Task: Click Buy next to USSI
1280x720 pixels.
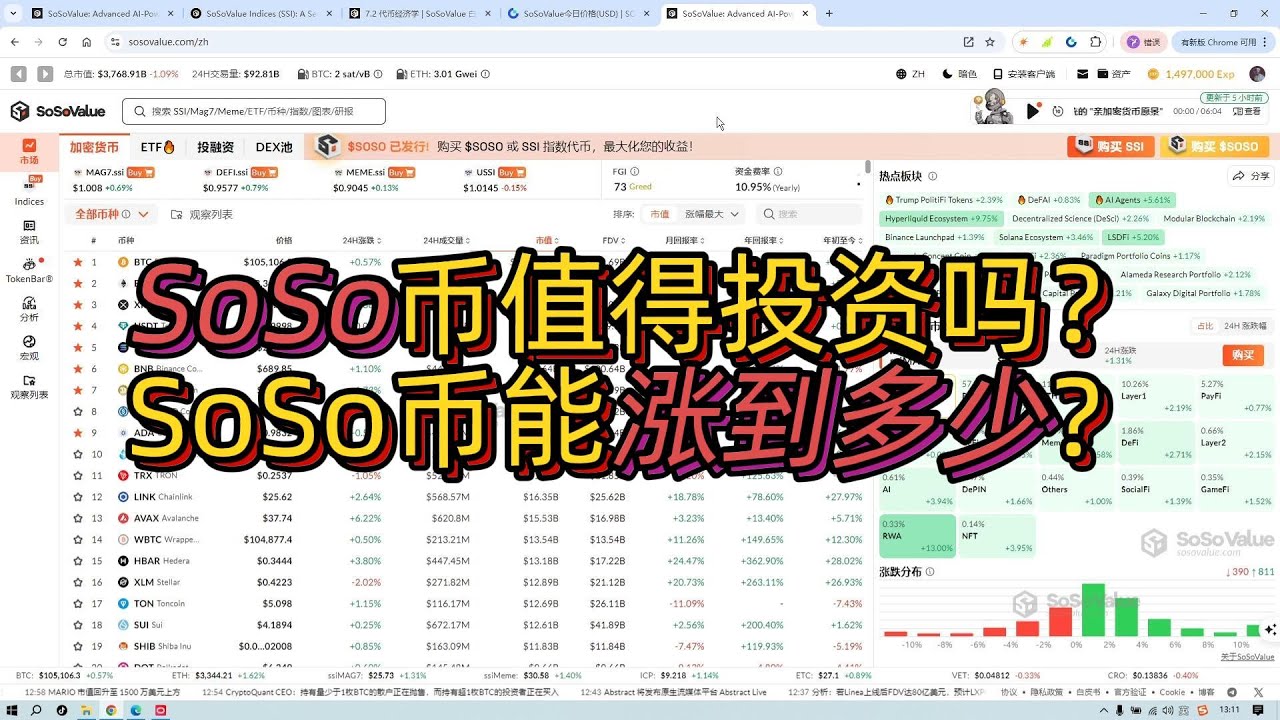Action: [x=512, y=172]
